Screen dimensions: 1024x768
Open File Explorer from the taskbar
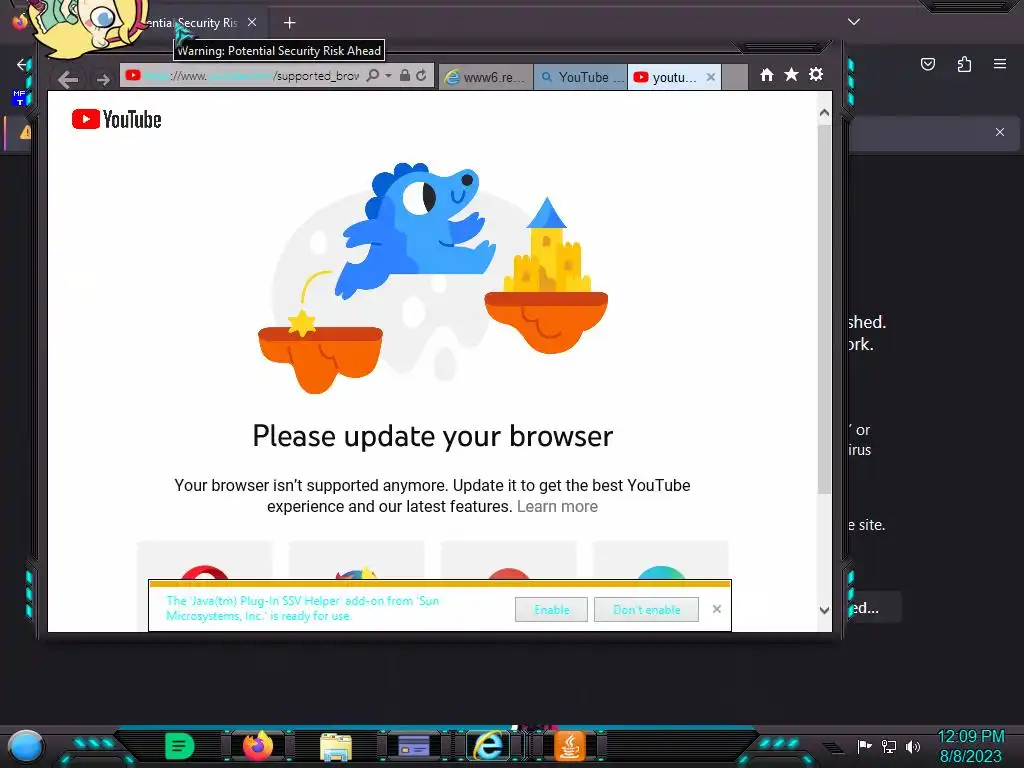click(336, 746)
